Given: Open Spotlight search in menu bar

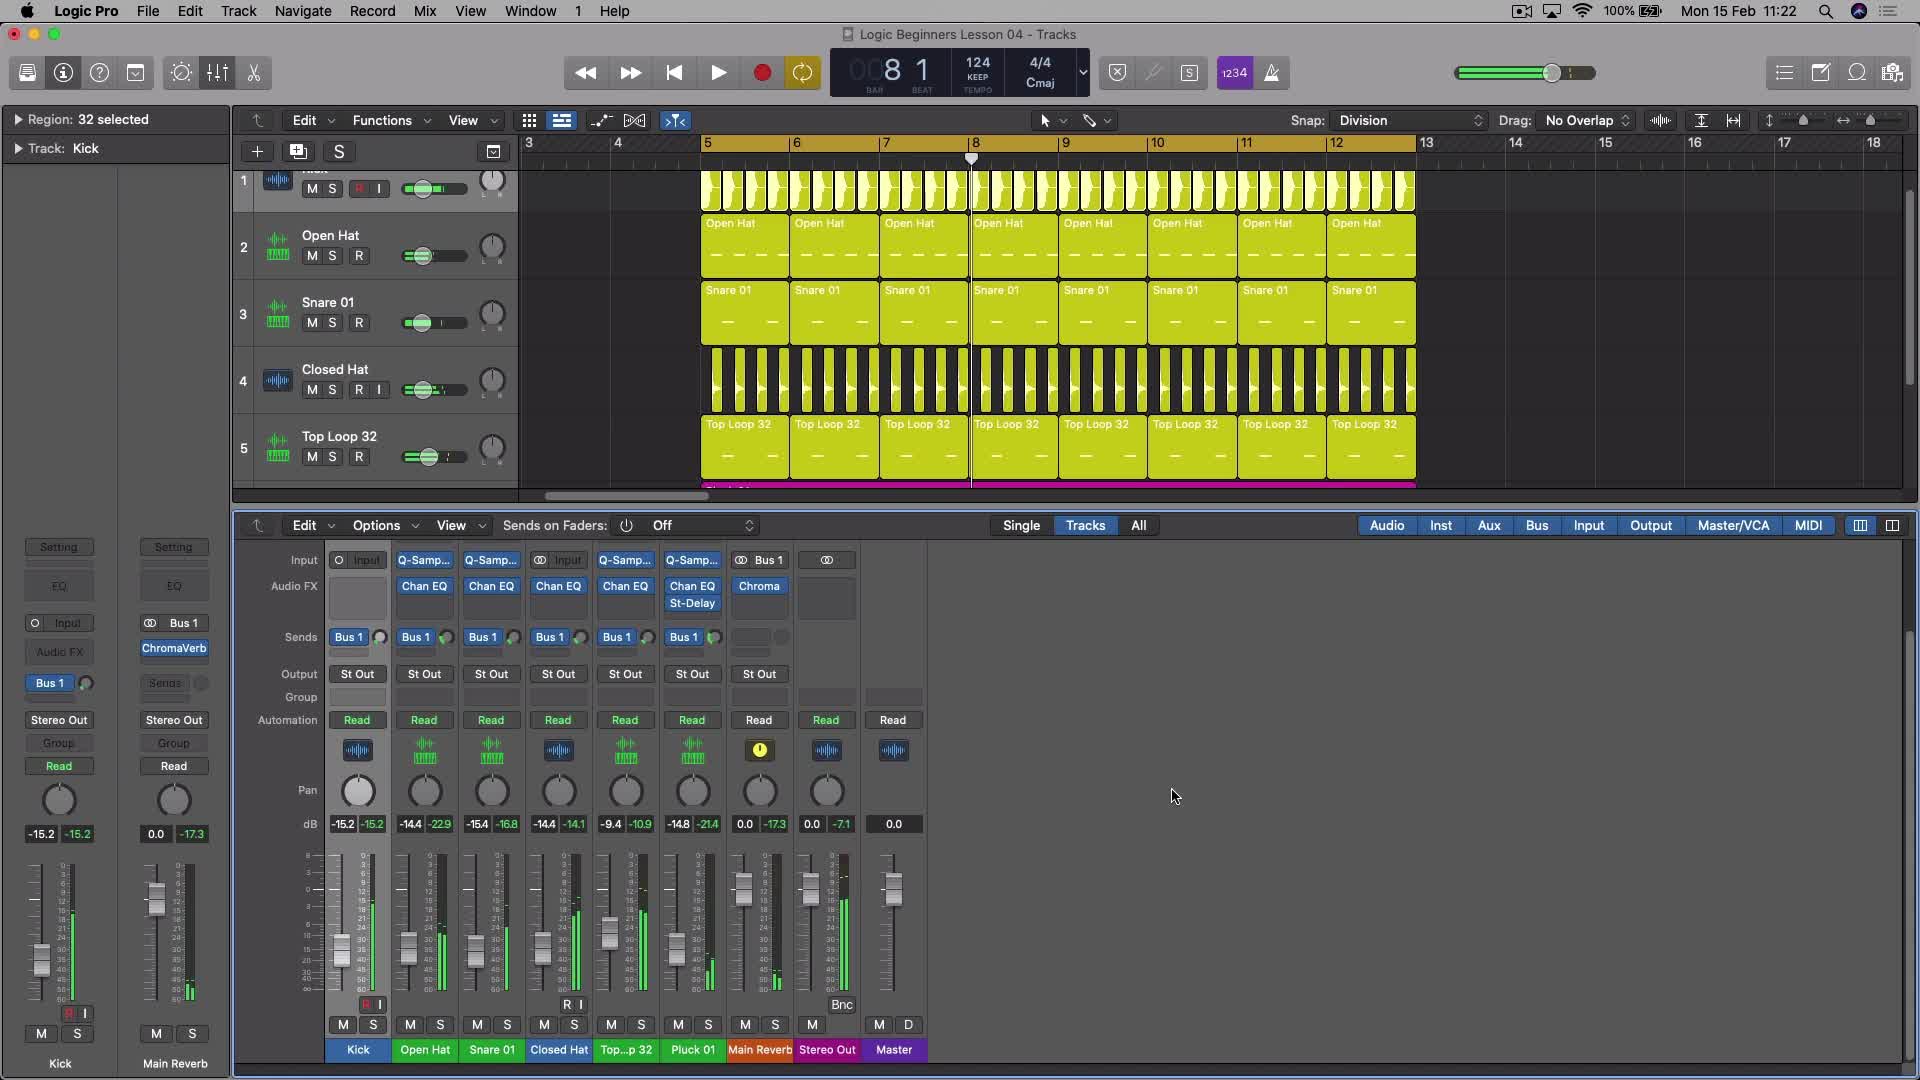Looking at the screenshot, I should click(x=1825, y=11).
